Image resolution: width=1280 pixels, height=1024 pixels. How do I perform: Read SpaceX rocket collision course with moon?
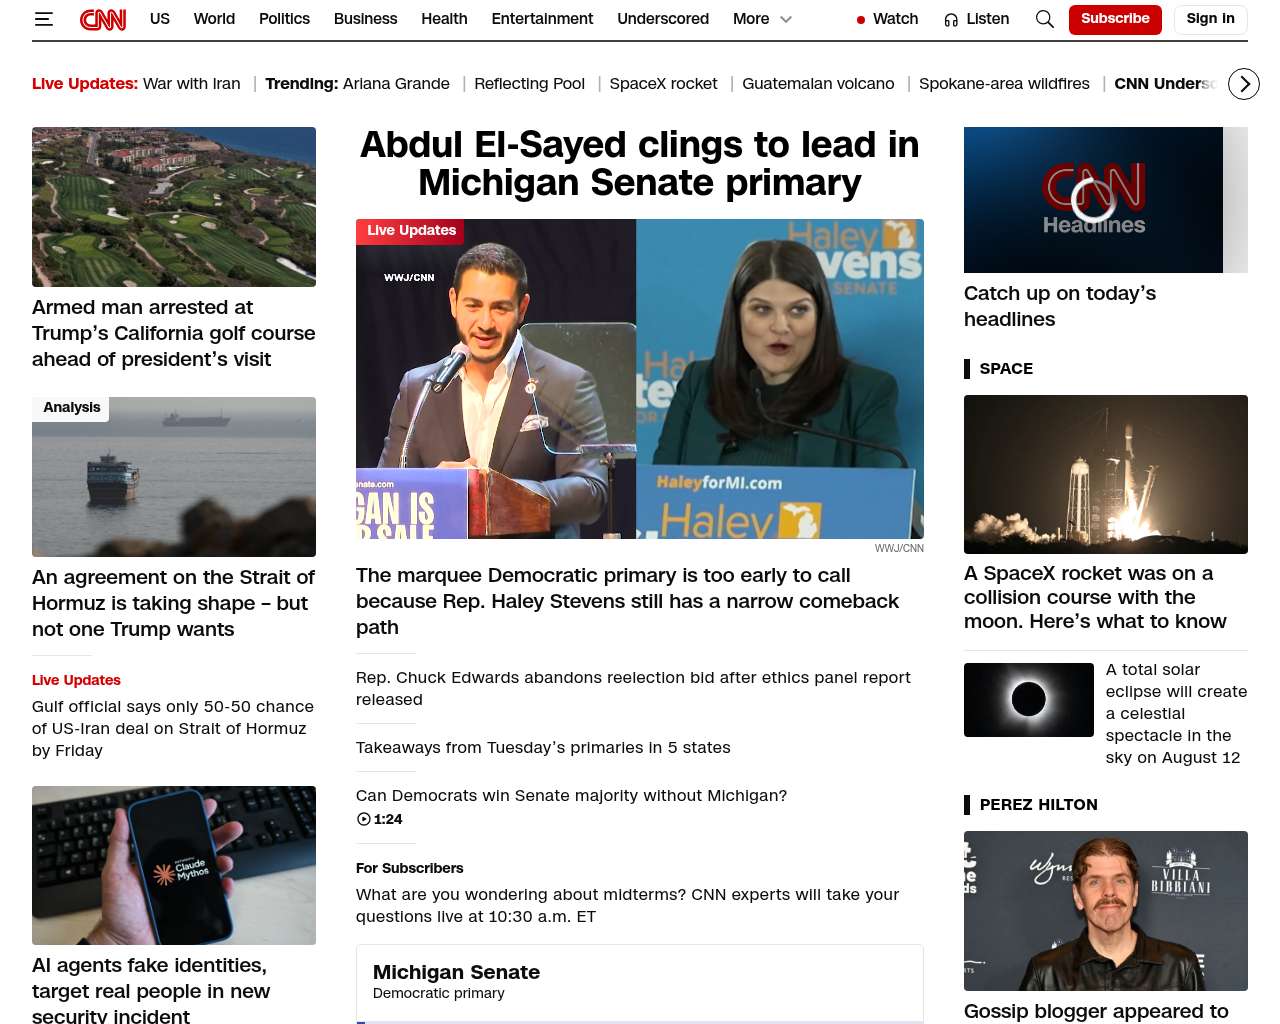1095,597
